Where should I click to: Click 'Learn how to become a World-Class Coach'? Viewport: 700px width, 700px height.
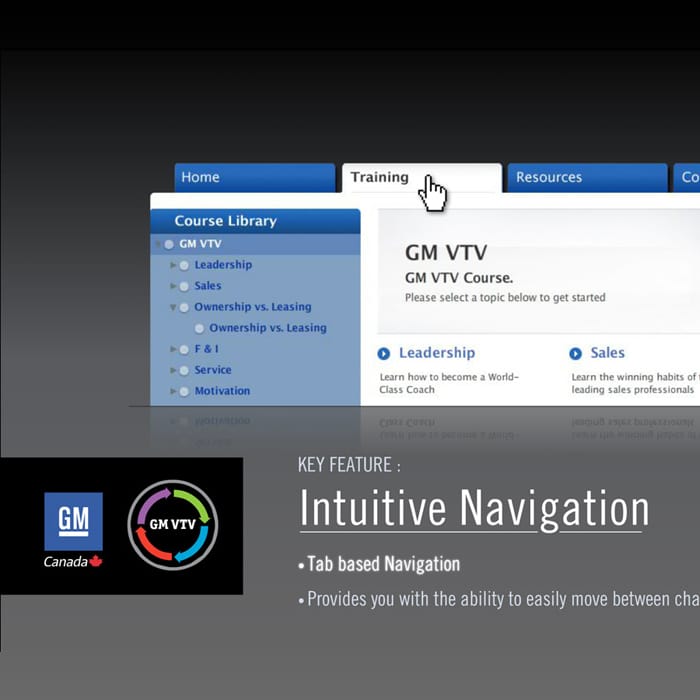[x=449, y=383]
